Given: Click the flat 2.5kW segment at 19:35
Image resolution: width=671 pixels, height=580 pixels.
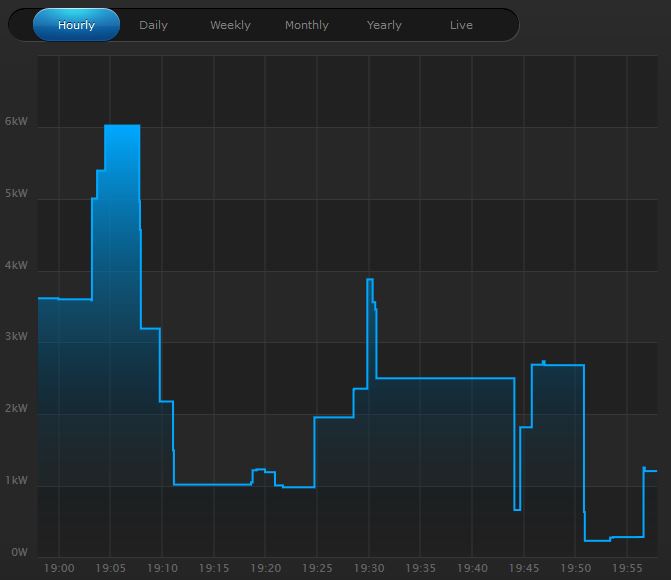Looking at the screenshot, I should tap(445, 378).
